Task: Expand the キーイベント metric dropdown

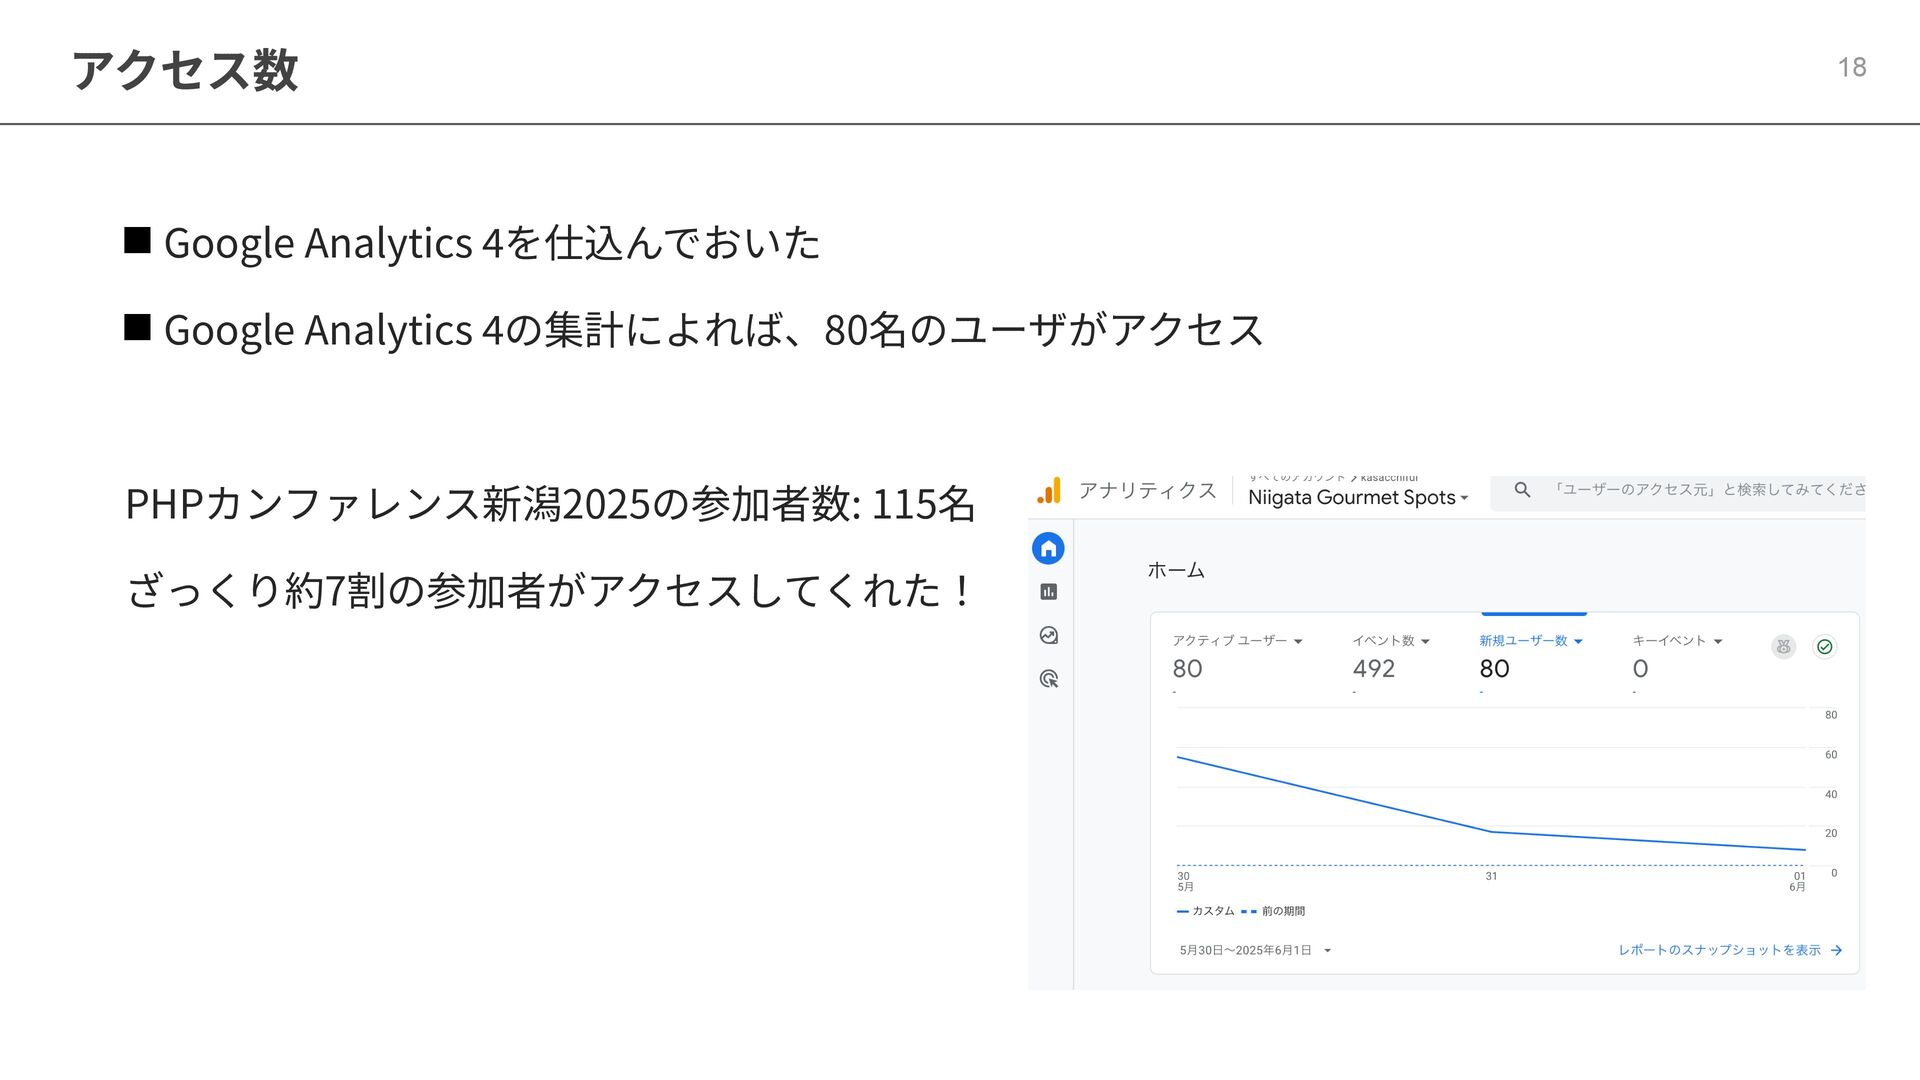Action: coord(1718,642)
